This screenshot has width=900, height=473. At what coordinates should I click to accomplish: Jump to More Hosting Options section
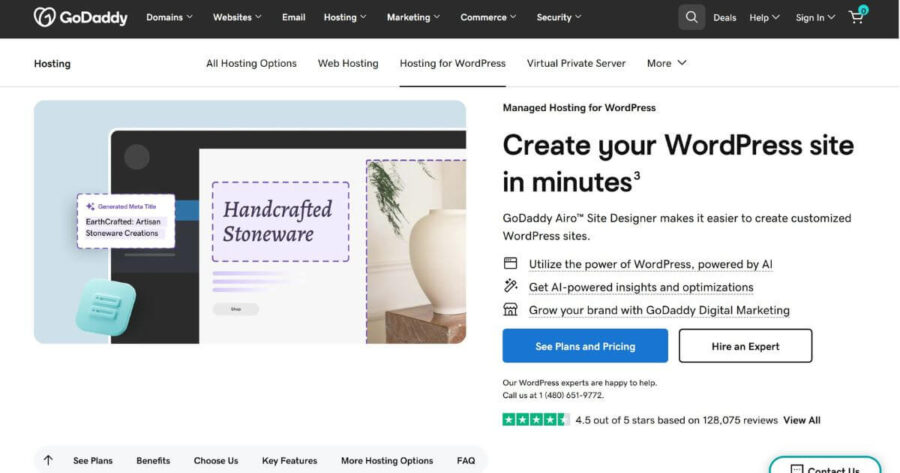tap(387, 460)
